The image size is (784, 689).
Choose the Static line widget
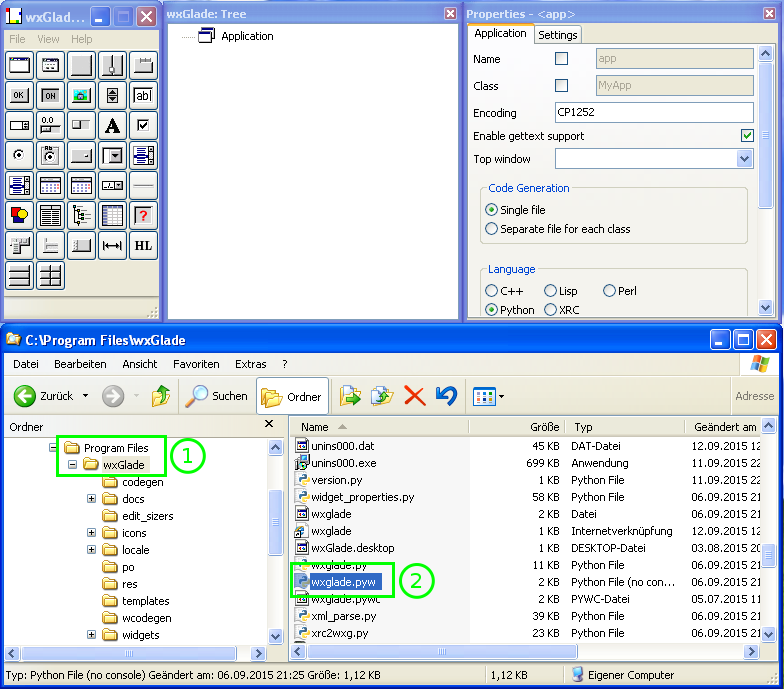click(143, 186)
